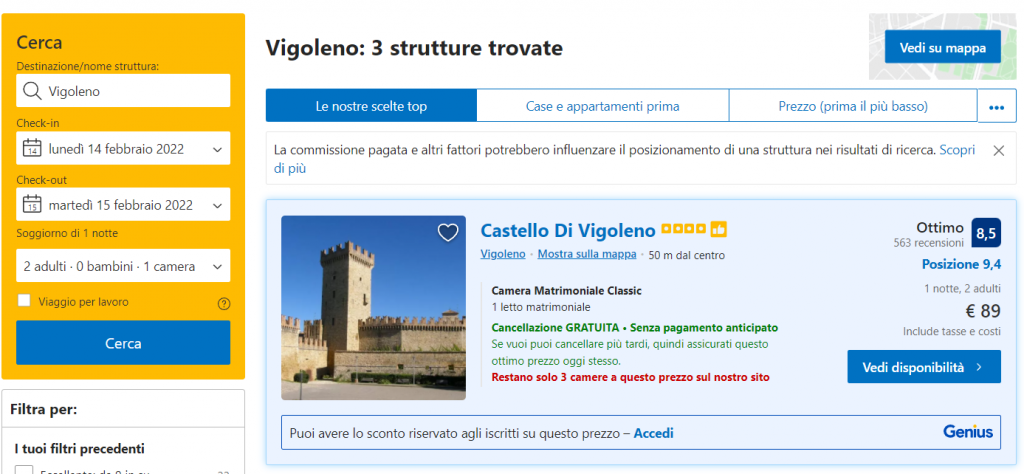Click the help question mark icon
Screen dimensions: 1024x474
click(x=224, y=303)
